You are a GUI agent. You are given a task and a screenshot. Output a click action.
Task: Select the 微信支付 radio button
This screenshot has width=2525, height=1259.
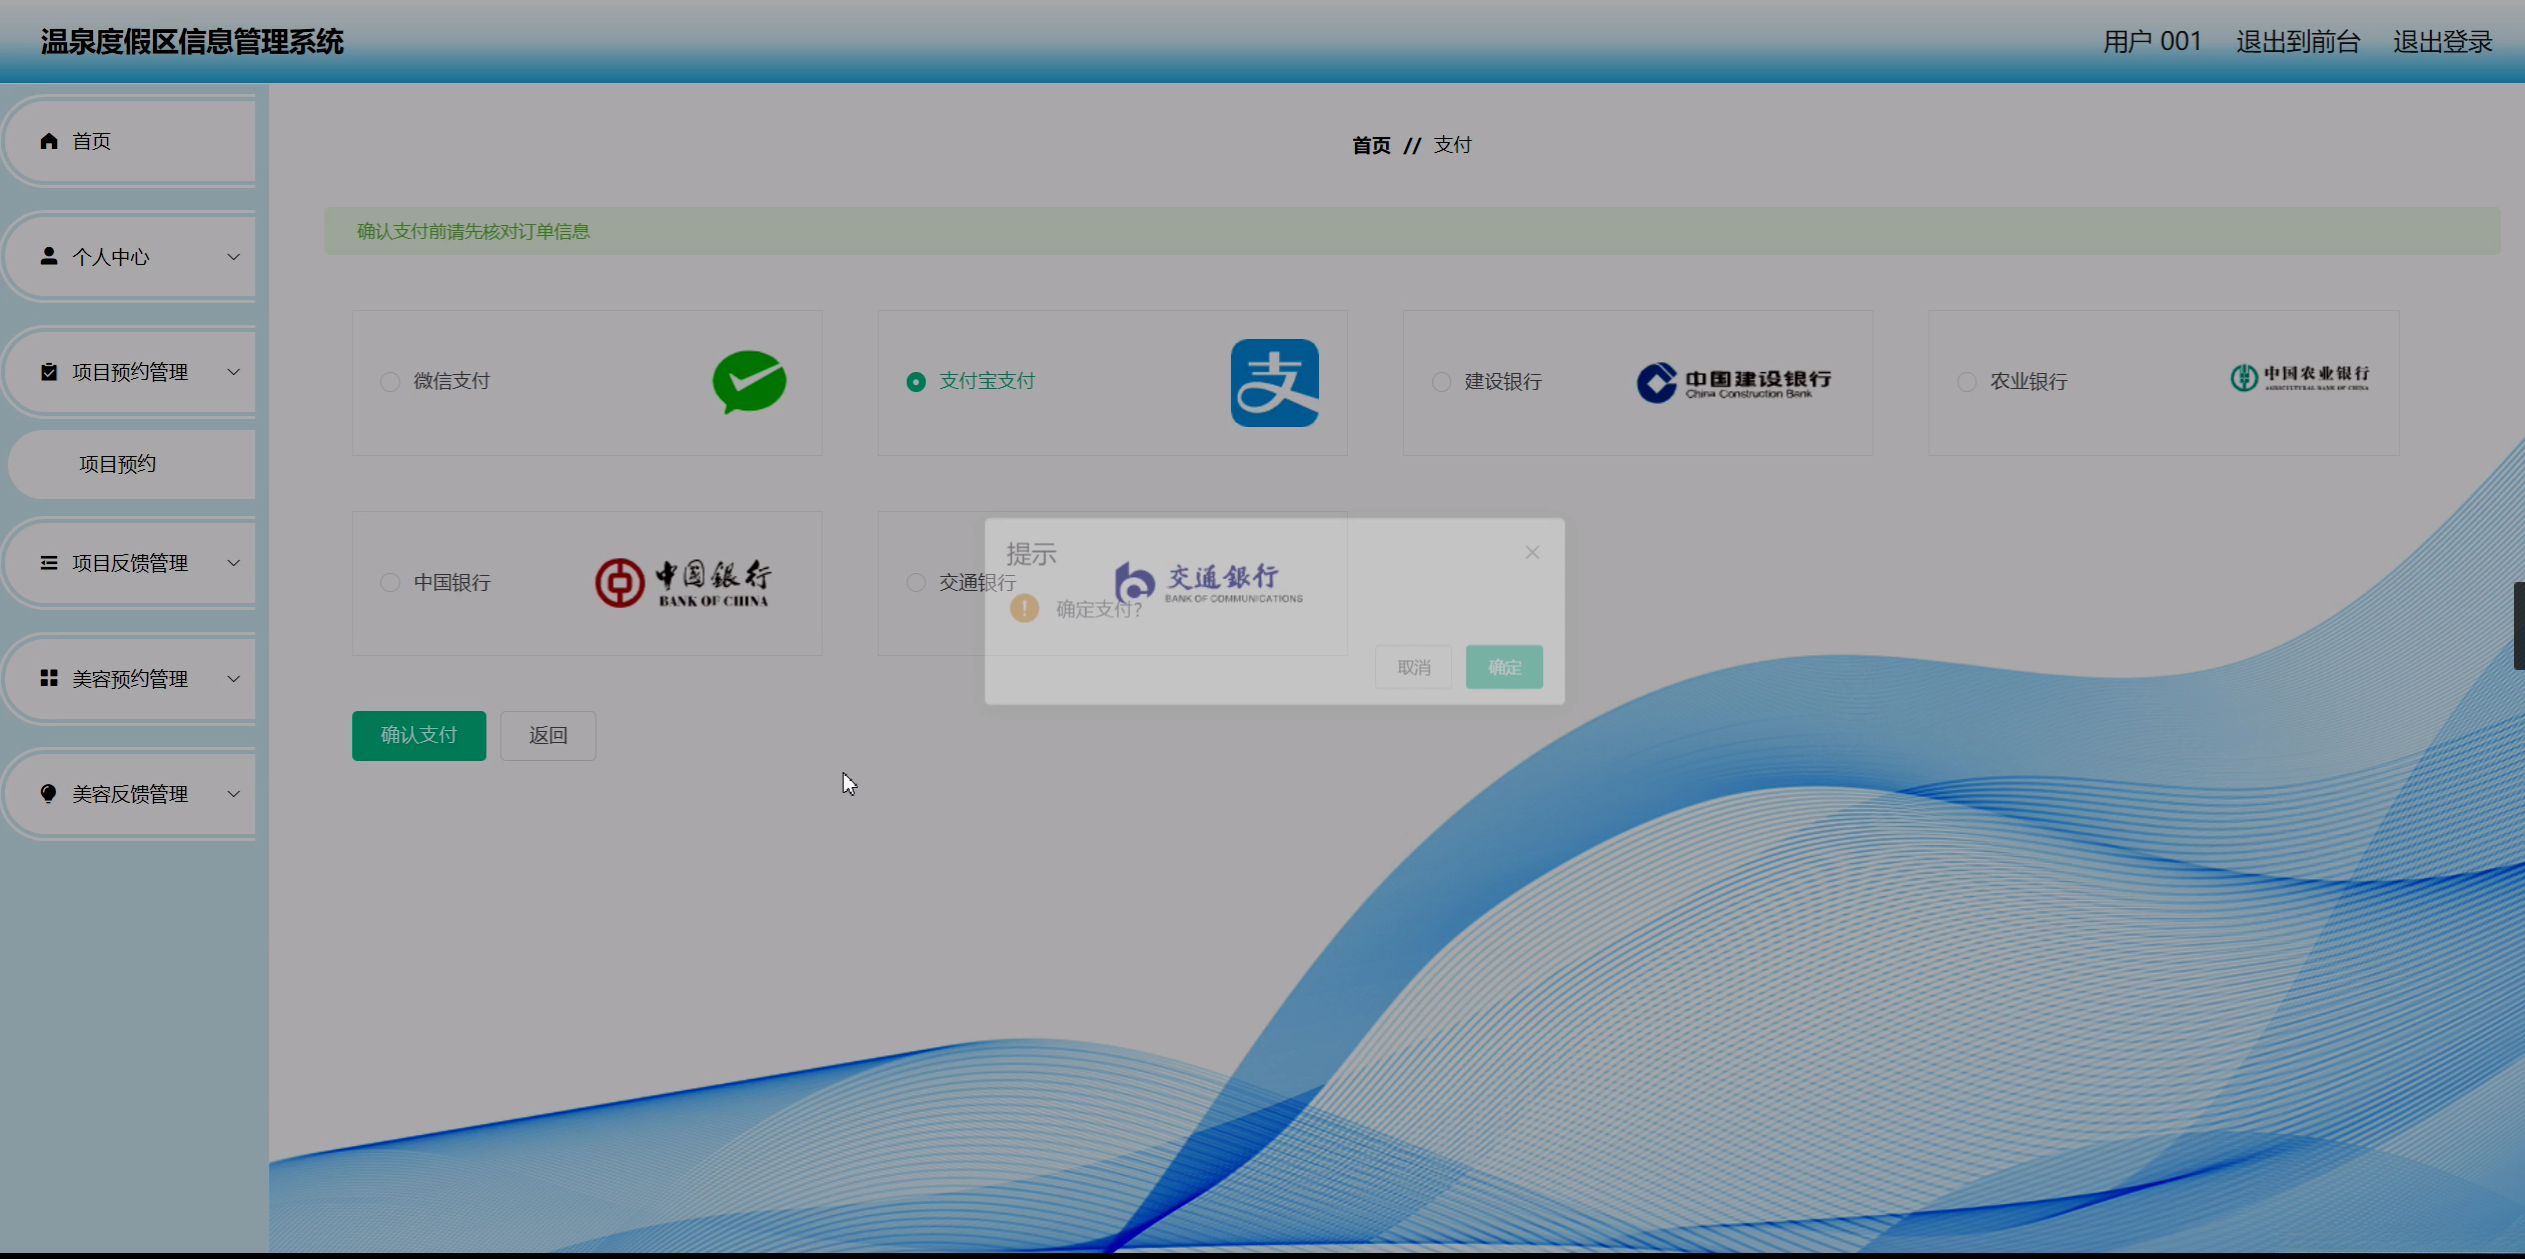click(390, 382)
